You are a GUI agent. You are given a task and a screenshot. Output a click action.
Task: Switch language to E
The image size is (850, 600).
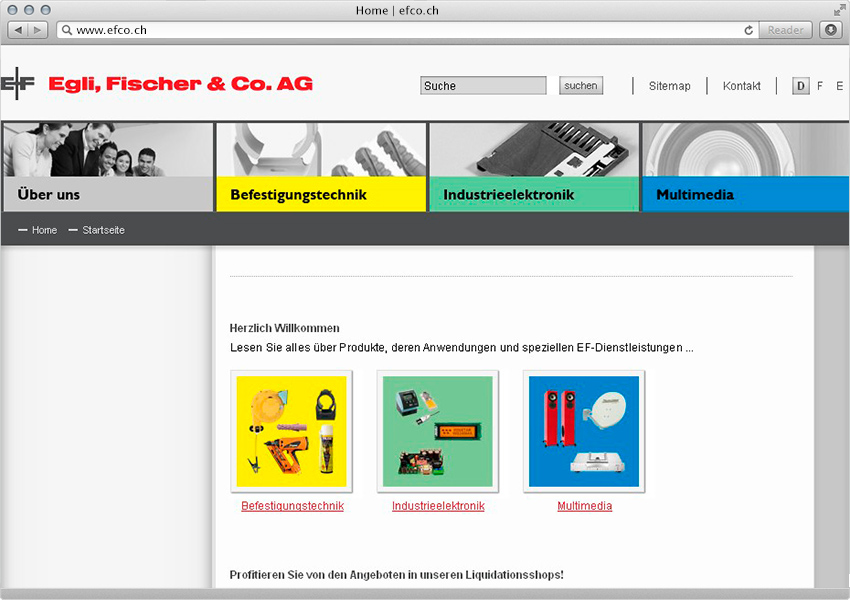pyautogui.click(x=839, y=86)
